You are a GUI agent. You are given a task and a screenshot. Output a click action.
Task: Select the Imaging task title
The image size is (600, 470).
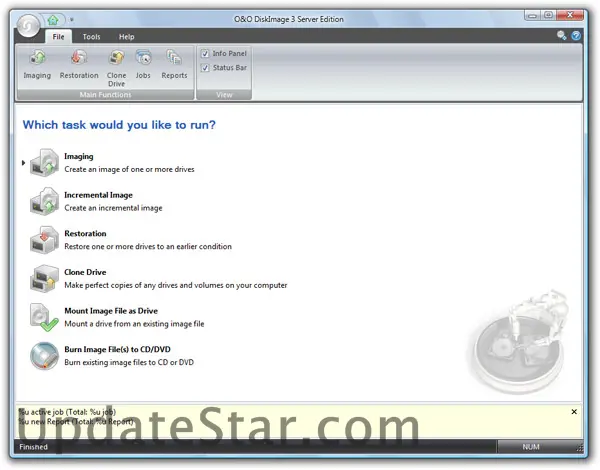coord(79,156)
